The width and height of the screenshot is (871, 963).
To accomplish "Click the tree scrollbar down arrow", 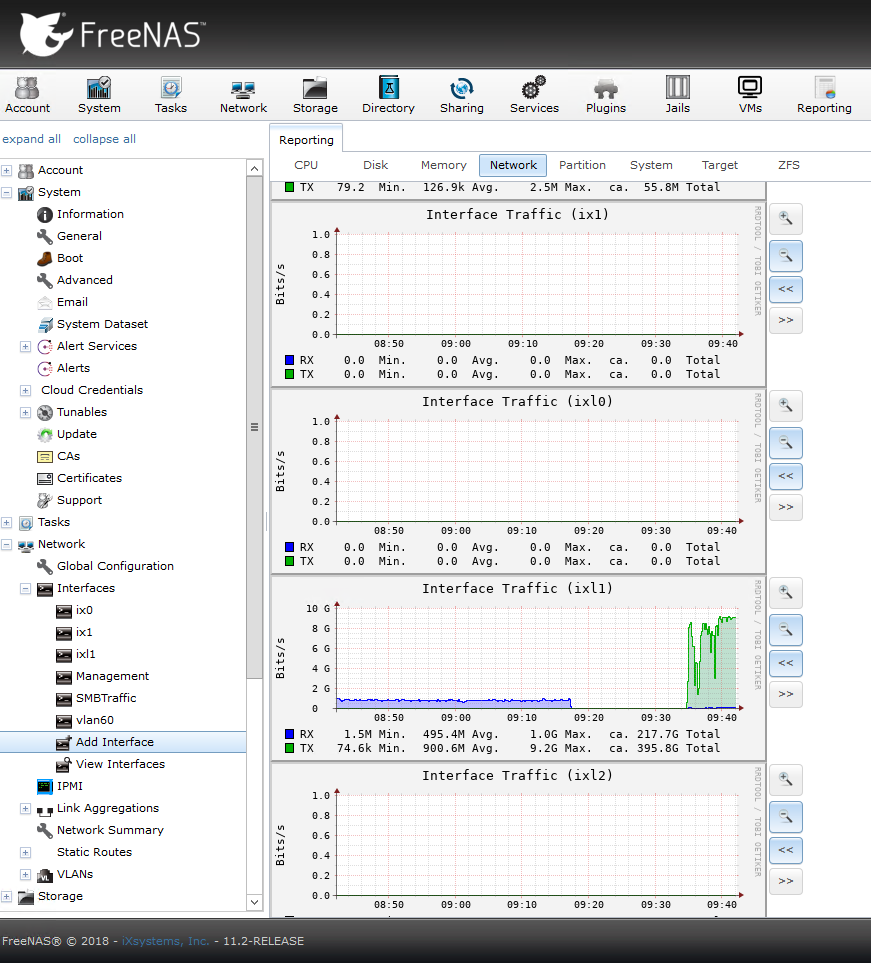I will tap(254, 902).
